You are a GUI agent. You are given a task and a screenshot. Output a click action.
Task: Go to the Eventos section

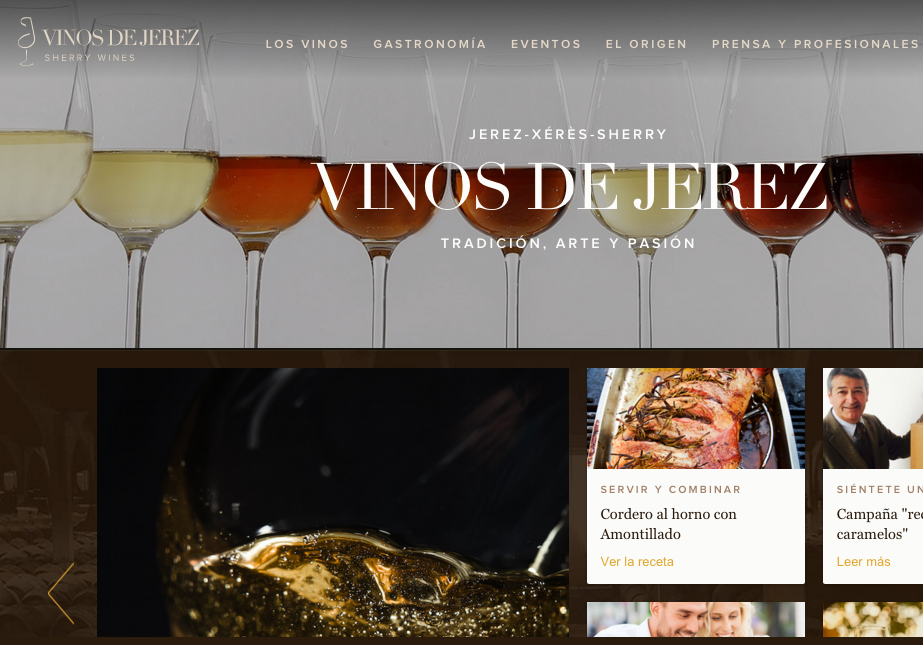tap(546, 44)
